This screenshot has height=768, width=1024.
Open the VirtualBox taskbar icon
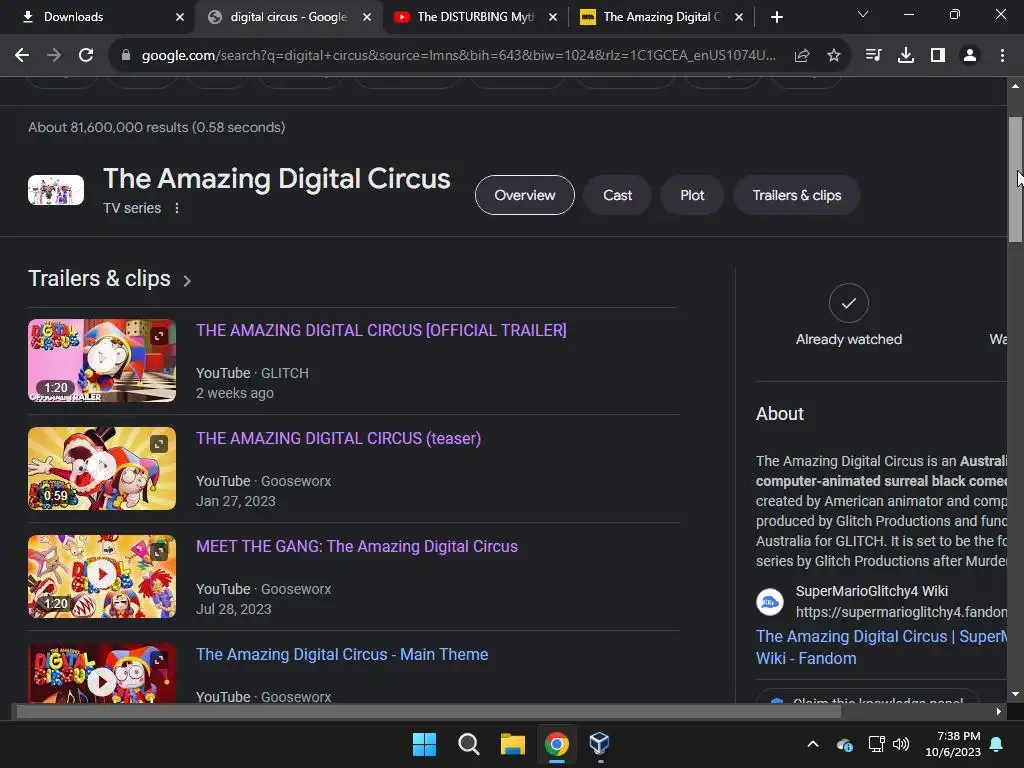click(600, 744)
